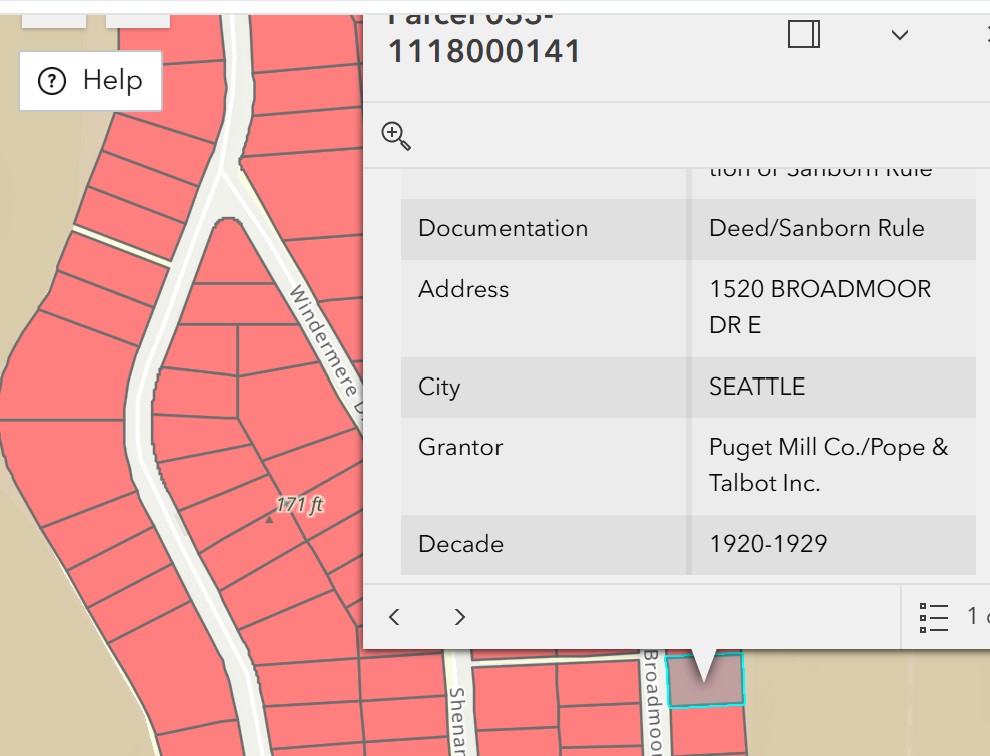The height and width of the screenshot is (756, 990).
Task: Click the Help button on the map
Action: (x=90, y=81)
